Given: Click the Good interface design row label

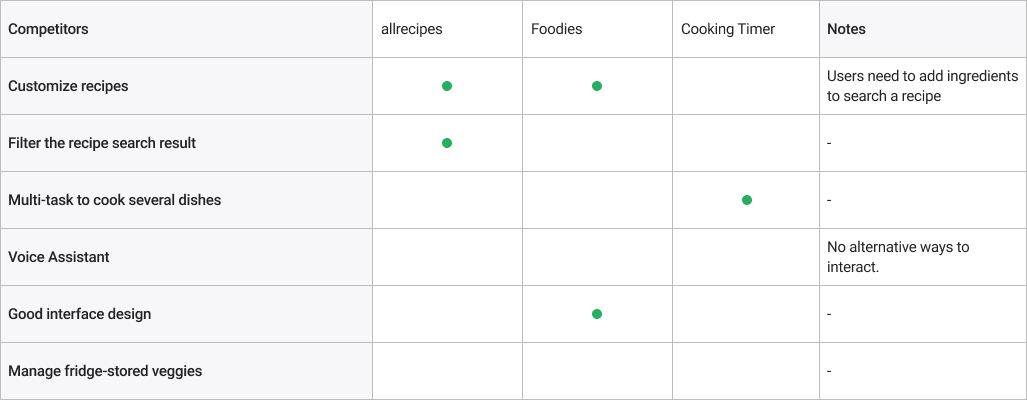Looking at the screenshot, I should (x=80, y=314).
